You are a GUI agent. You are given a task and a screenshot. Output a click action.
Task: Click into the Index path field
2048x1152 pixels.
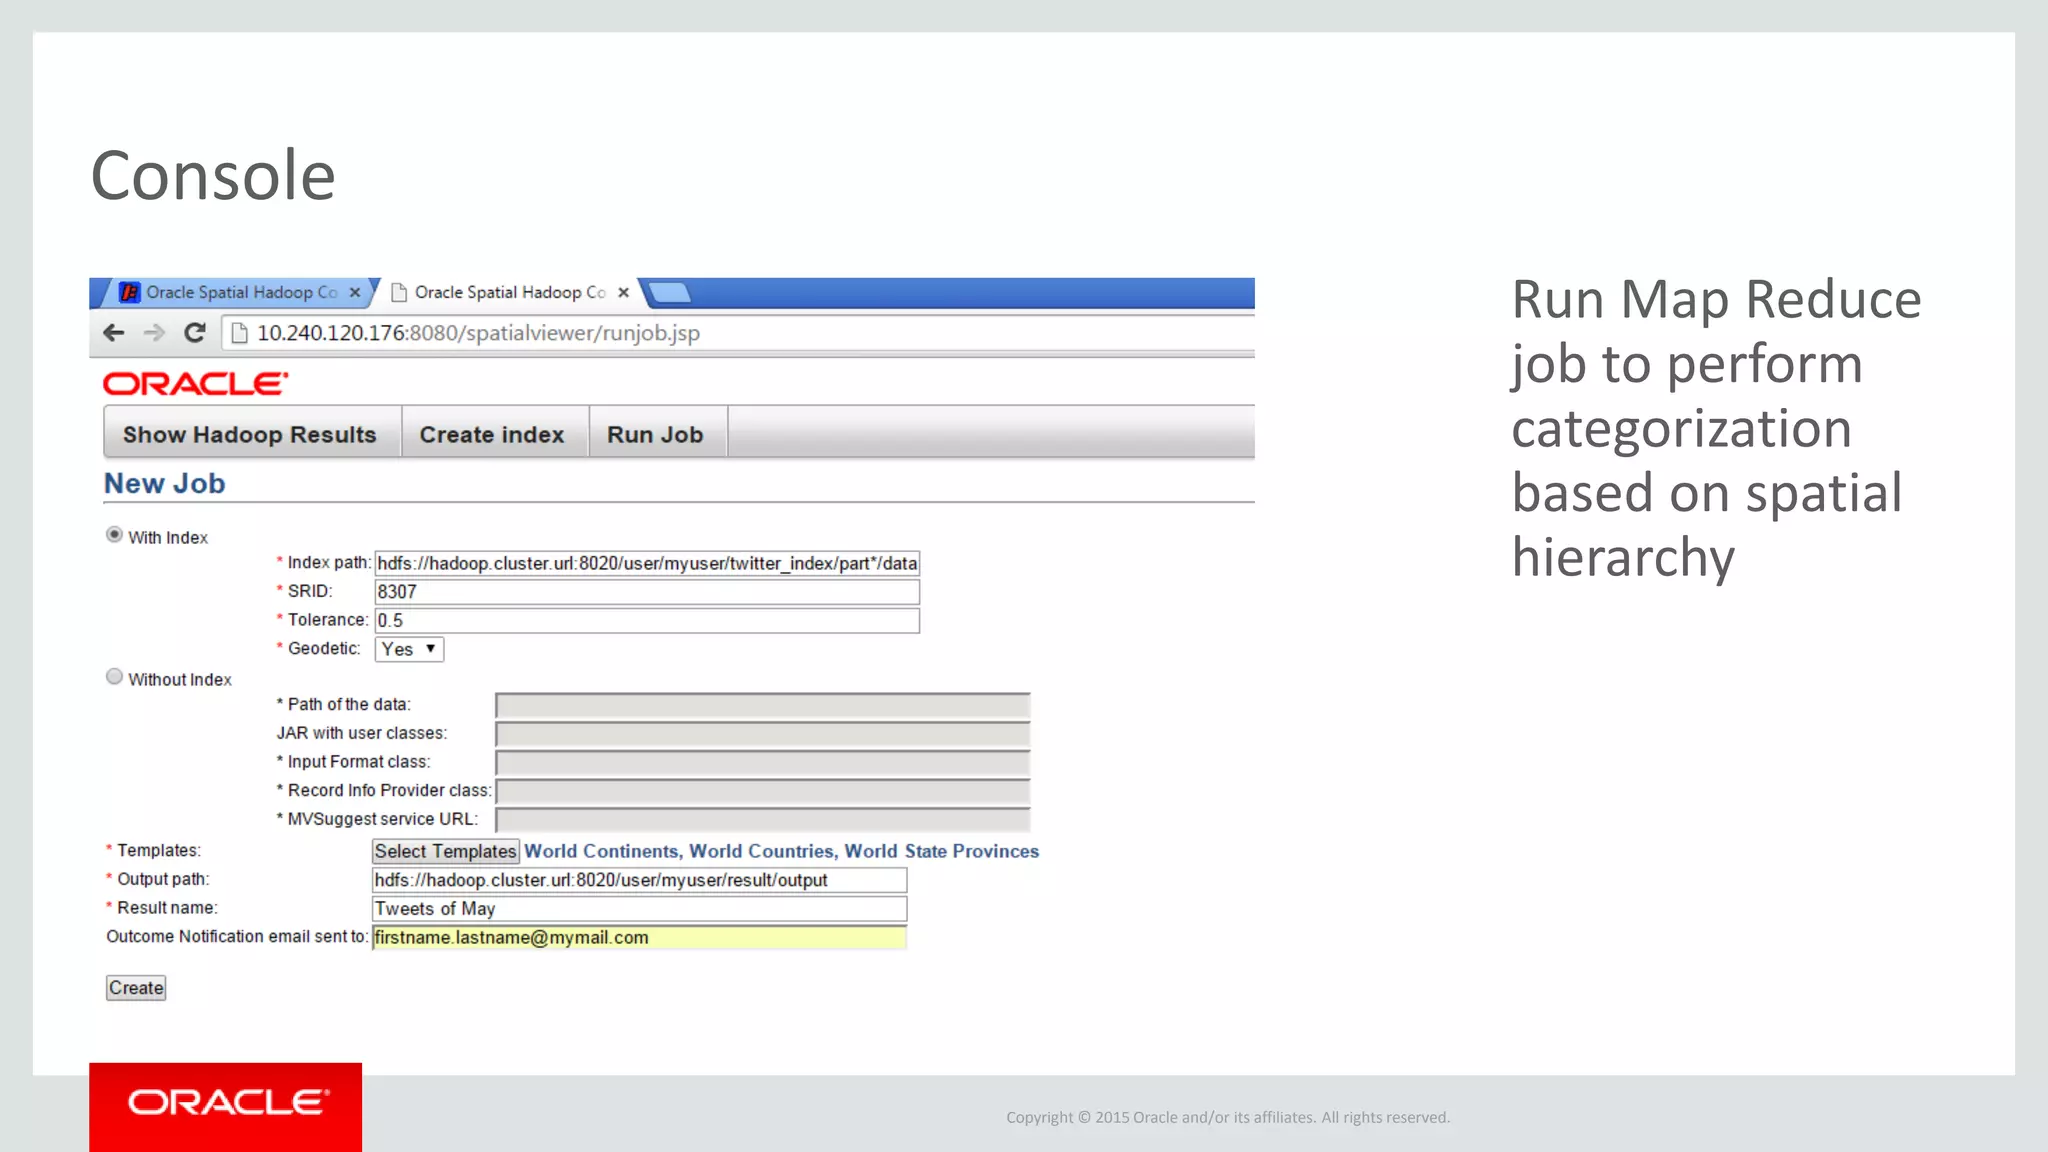[x=647, y=564]
